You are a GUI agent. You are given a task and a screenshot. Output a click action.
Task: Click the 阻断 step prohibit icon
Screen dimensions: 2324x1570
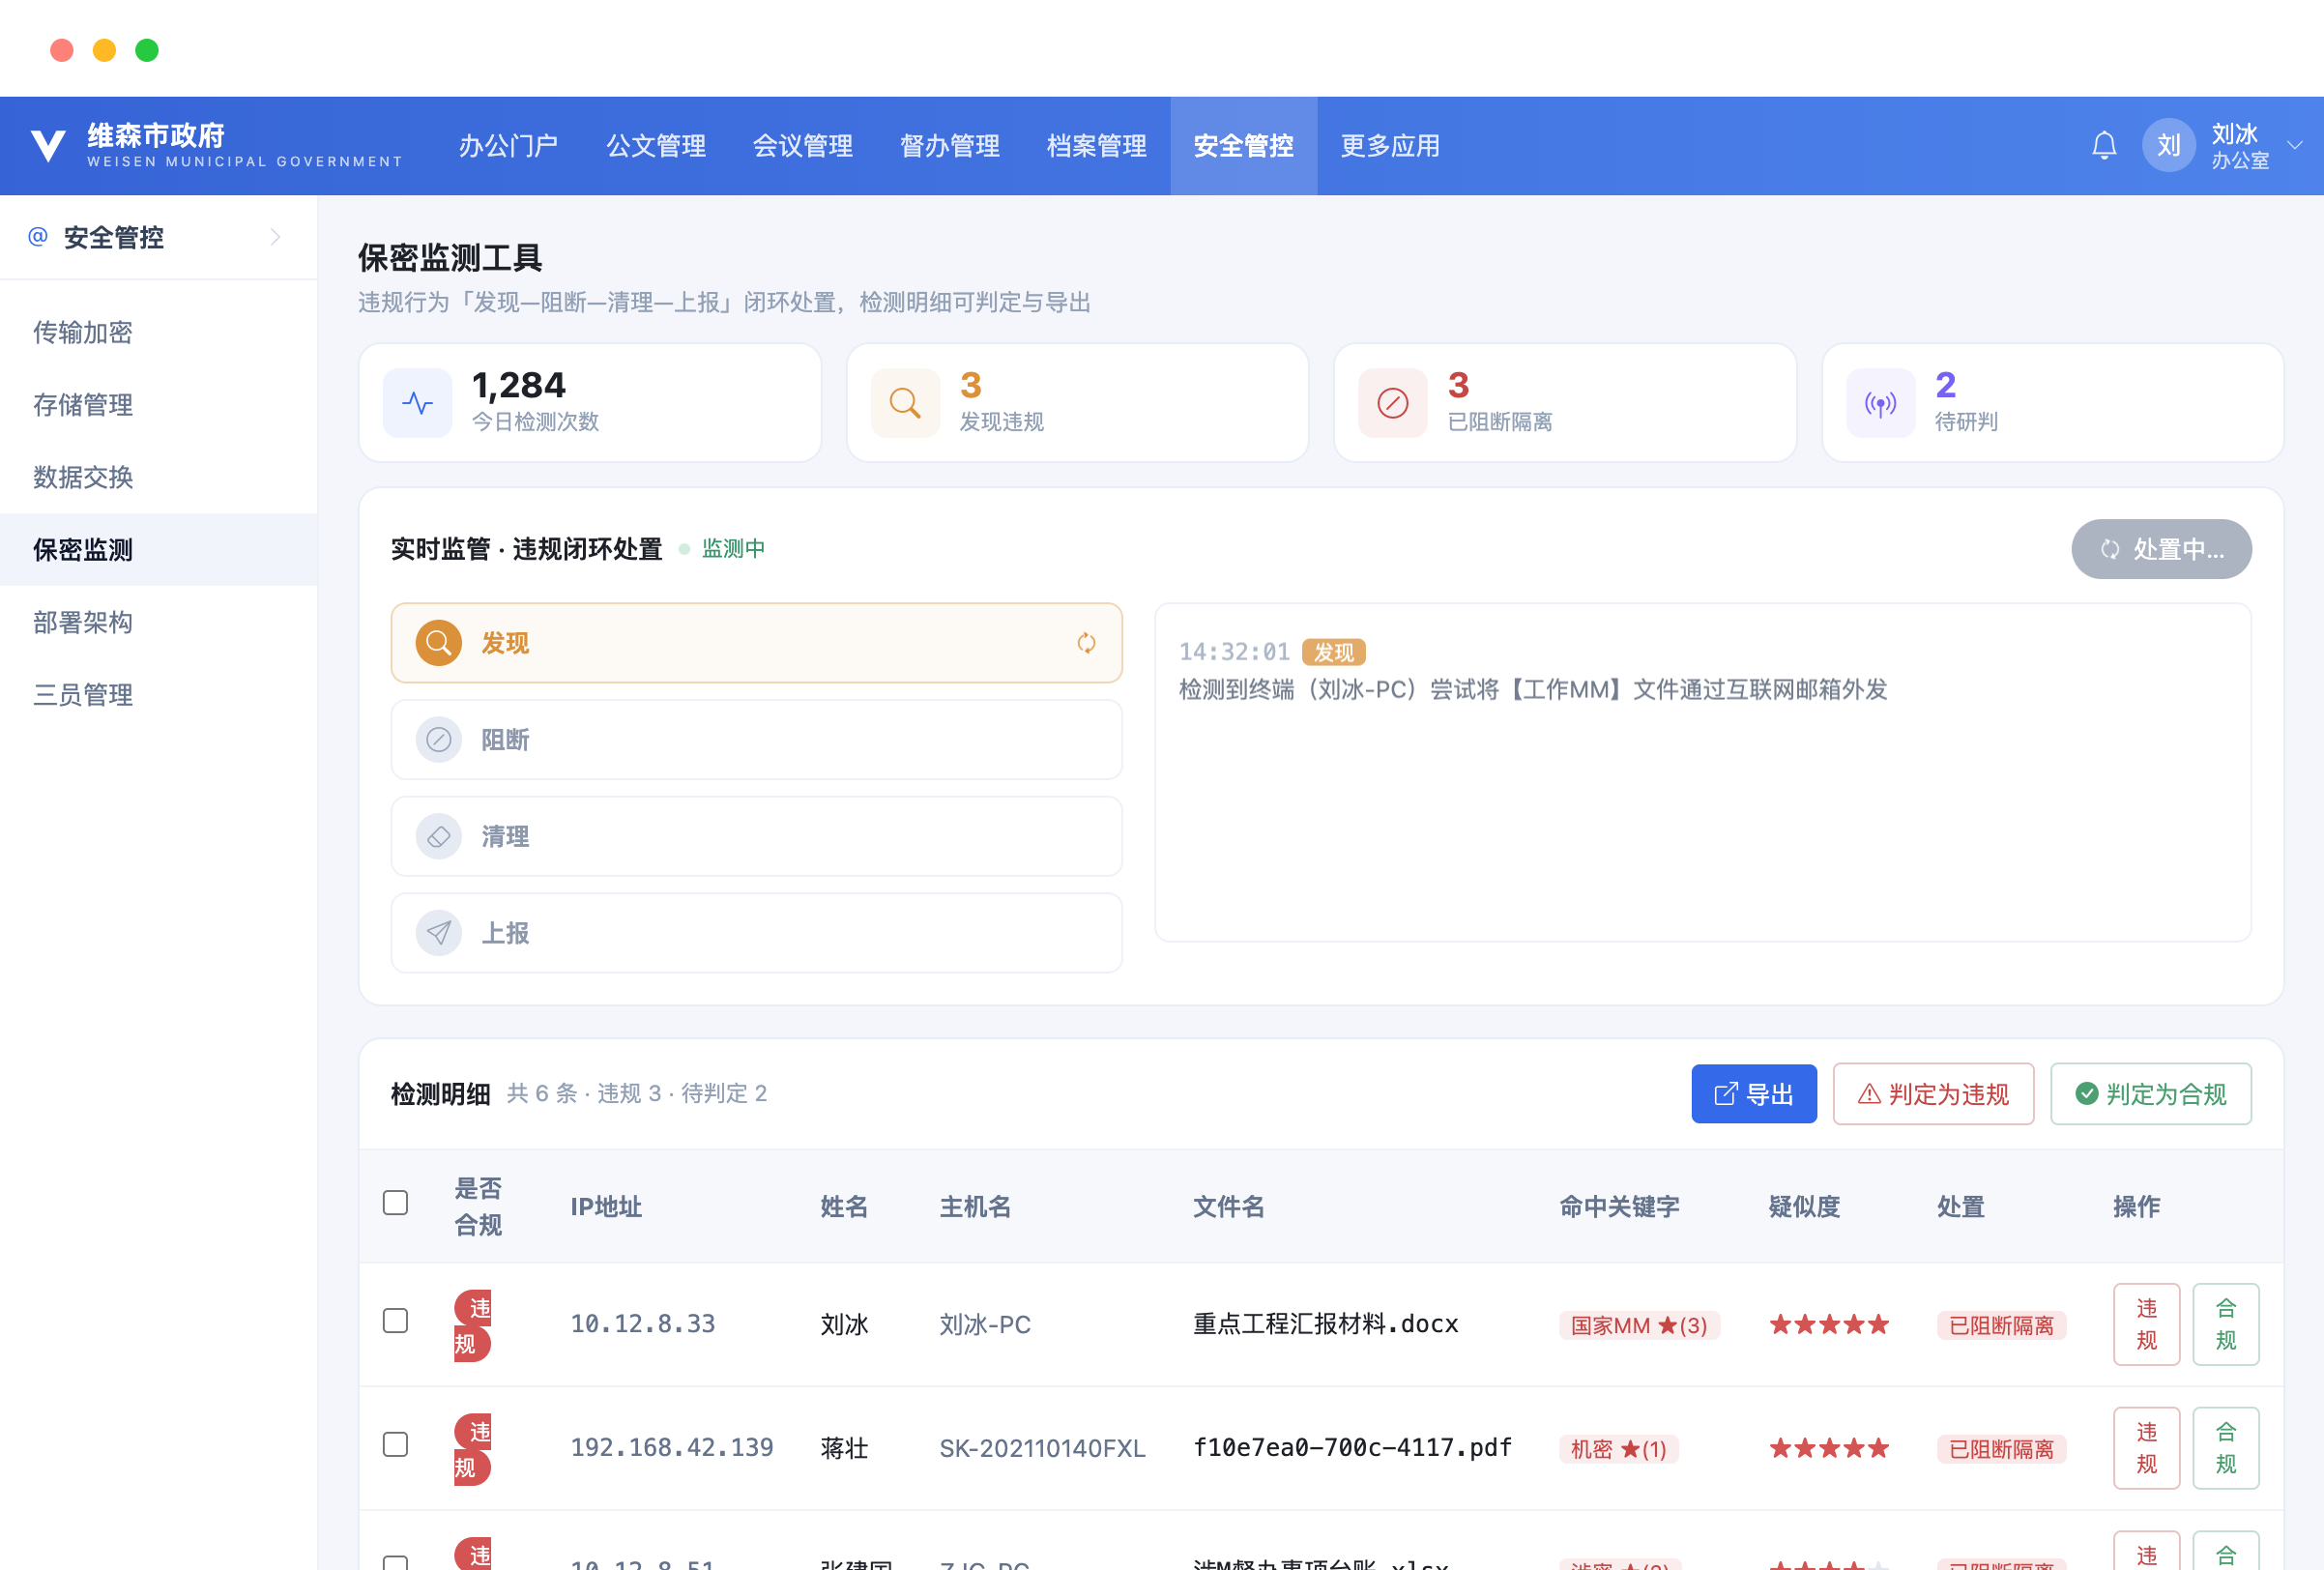click(438, 740)
